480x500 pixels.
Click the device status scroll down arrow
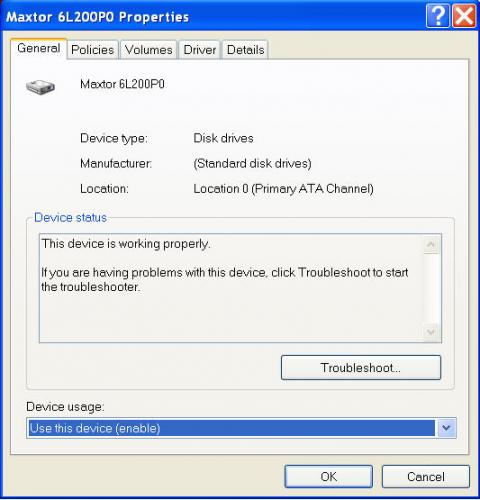pos(431,332)
